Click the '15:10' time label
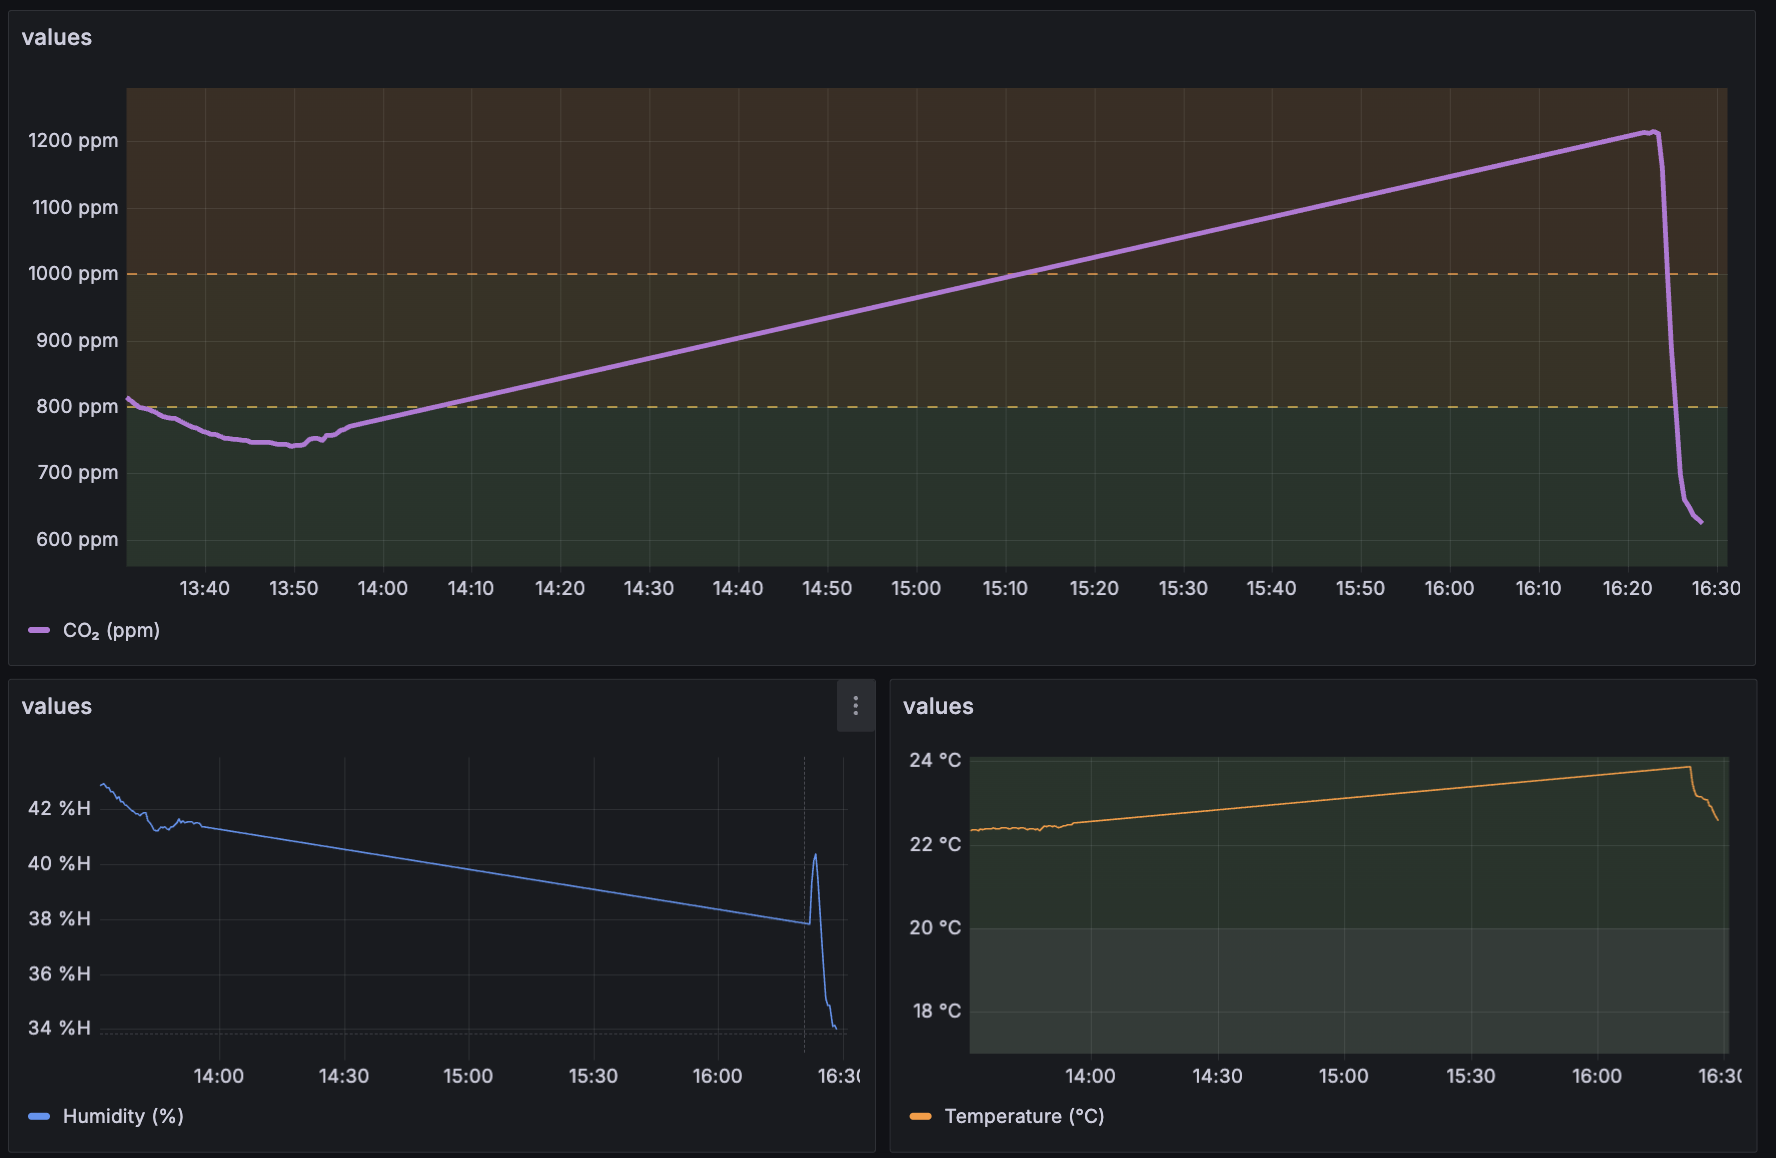This screenshot has width=1776, height=1158. coord(1005,588)
